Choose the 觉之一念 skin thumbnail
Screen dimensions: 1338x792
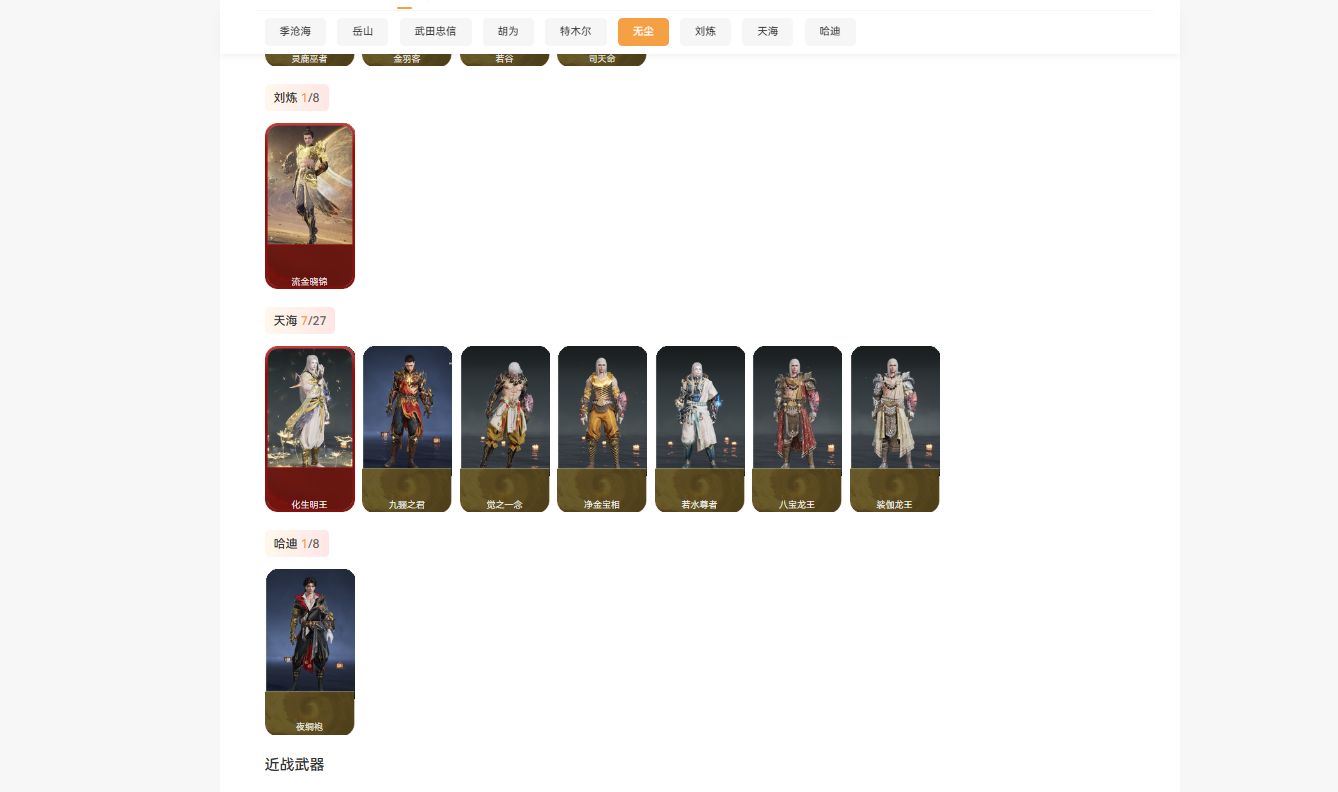(x=505, y=429)
